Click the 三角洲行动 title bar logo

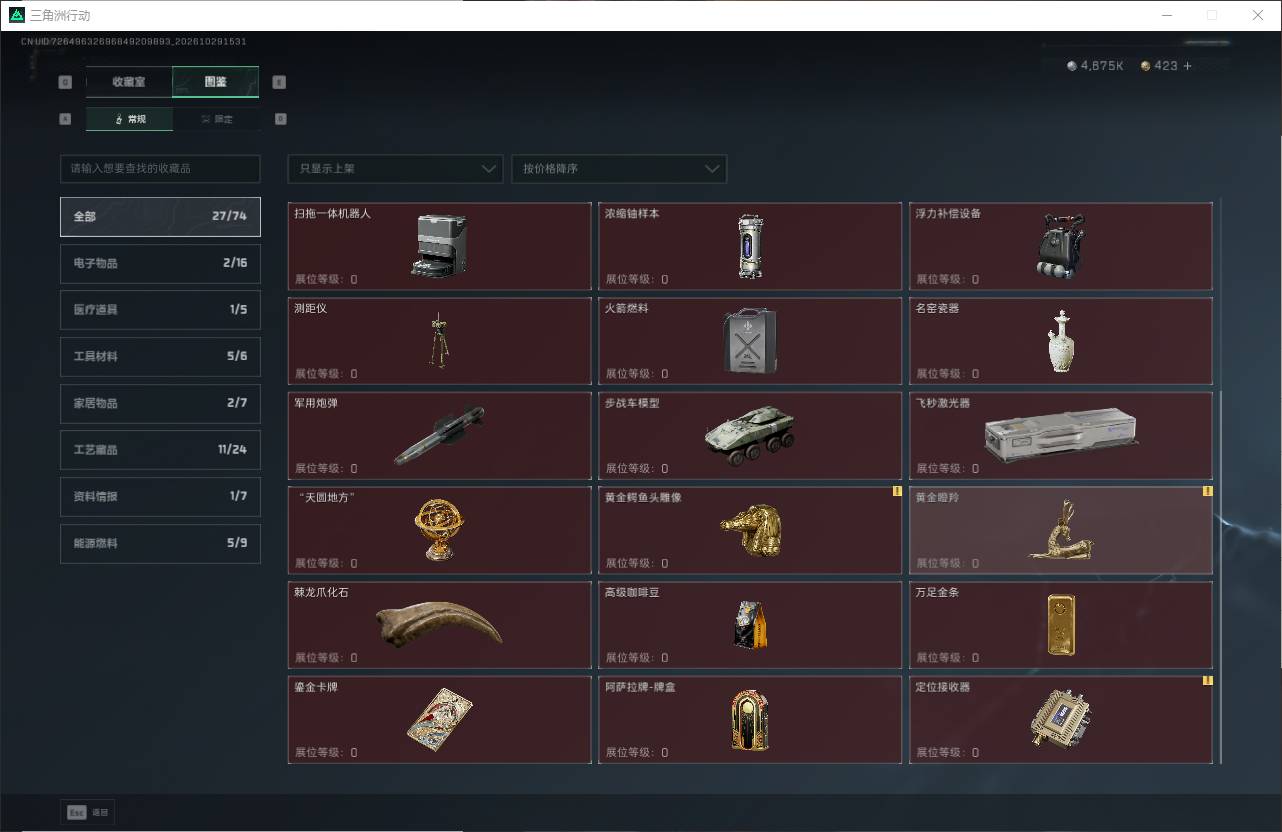pos(17,15)
